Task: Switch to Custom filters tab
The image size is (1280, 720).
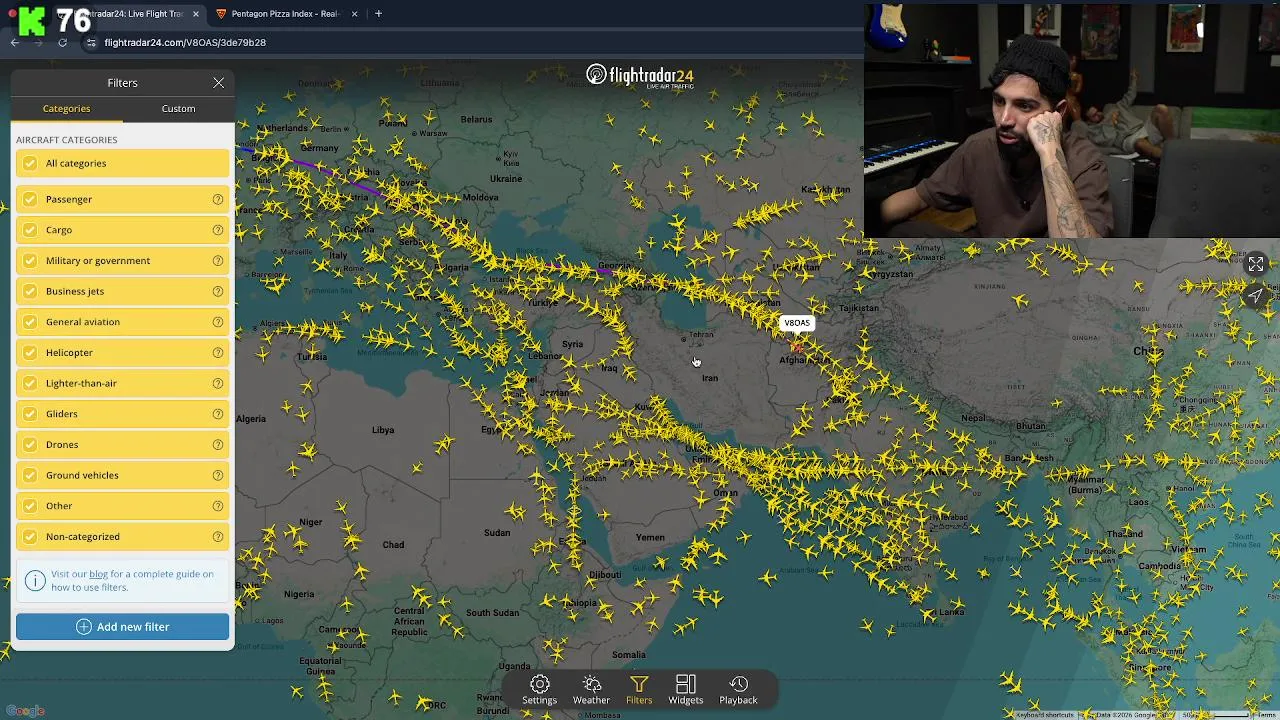Action: click(178, 108)
